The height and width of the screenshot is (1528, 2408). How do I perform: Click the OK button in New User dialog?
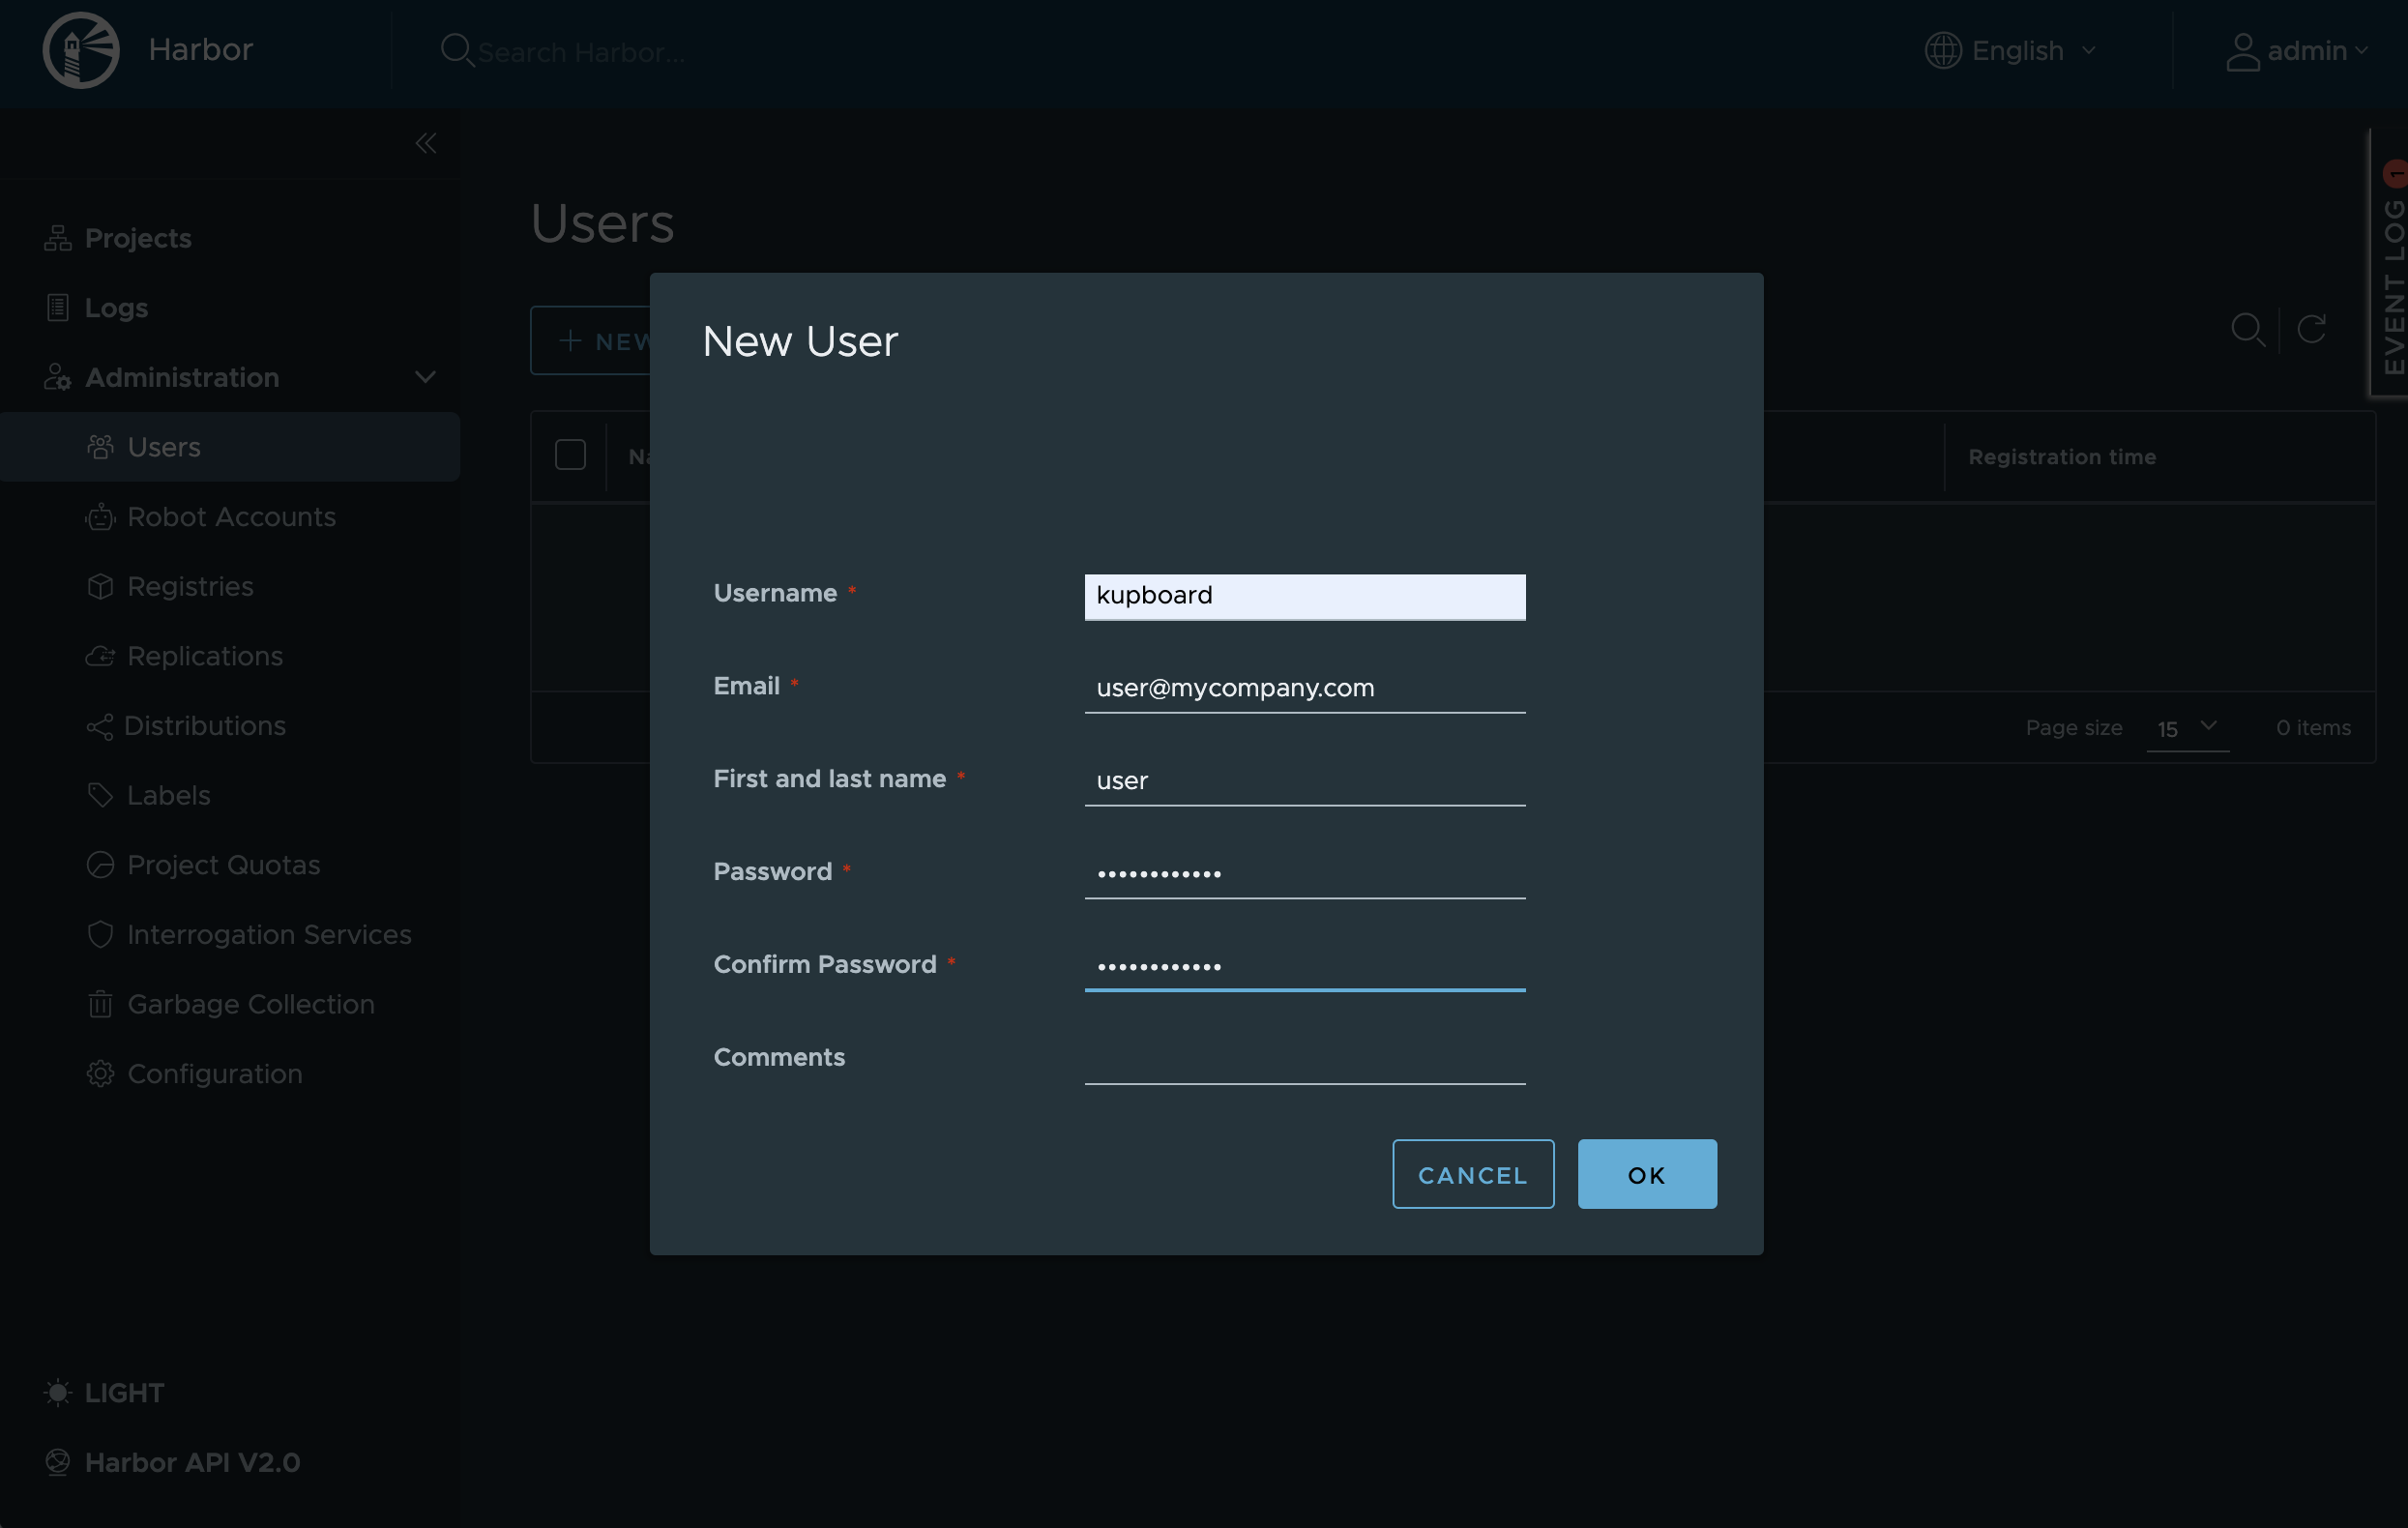[x=1647, y=1175]
